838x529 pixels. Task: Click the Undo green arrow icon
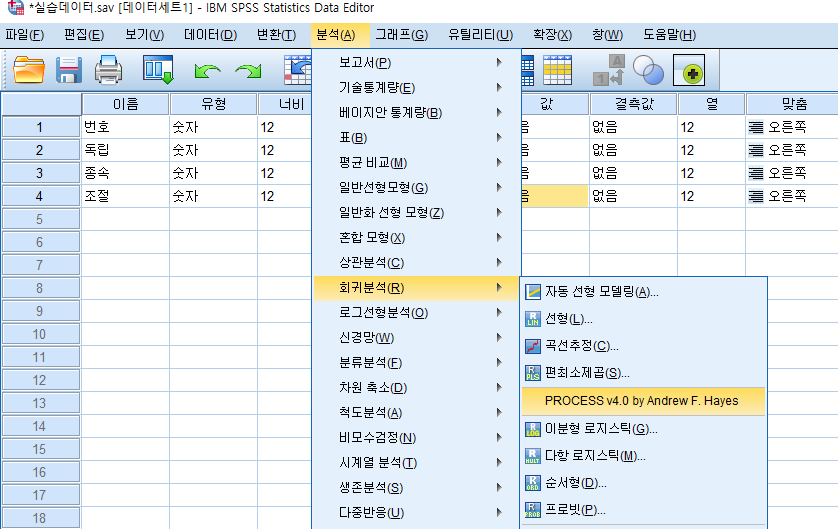click(x=207, y=71)
